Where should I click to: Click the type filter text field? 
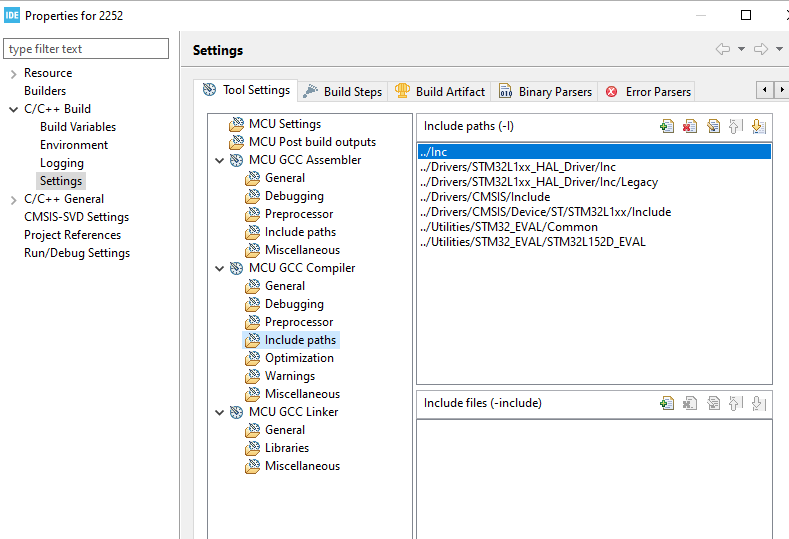[86, 49]
